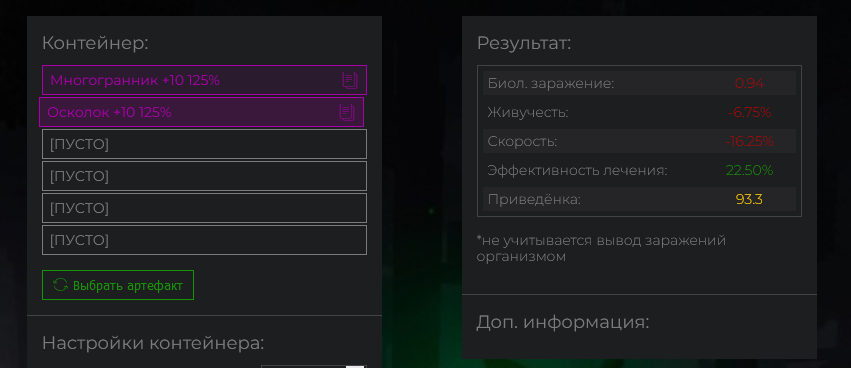Image resolution: width=851 pixels, height=368 pixels.
Task: Click the Выбрать артефакт button label
Action: (x=128, y=285)
